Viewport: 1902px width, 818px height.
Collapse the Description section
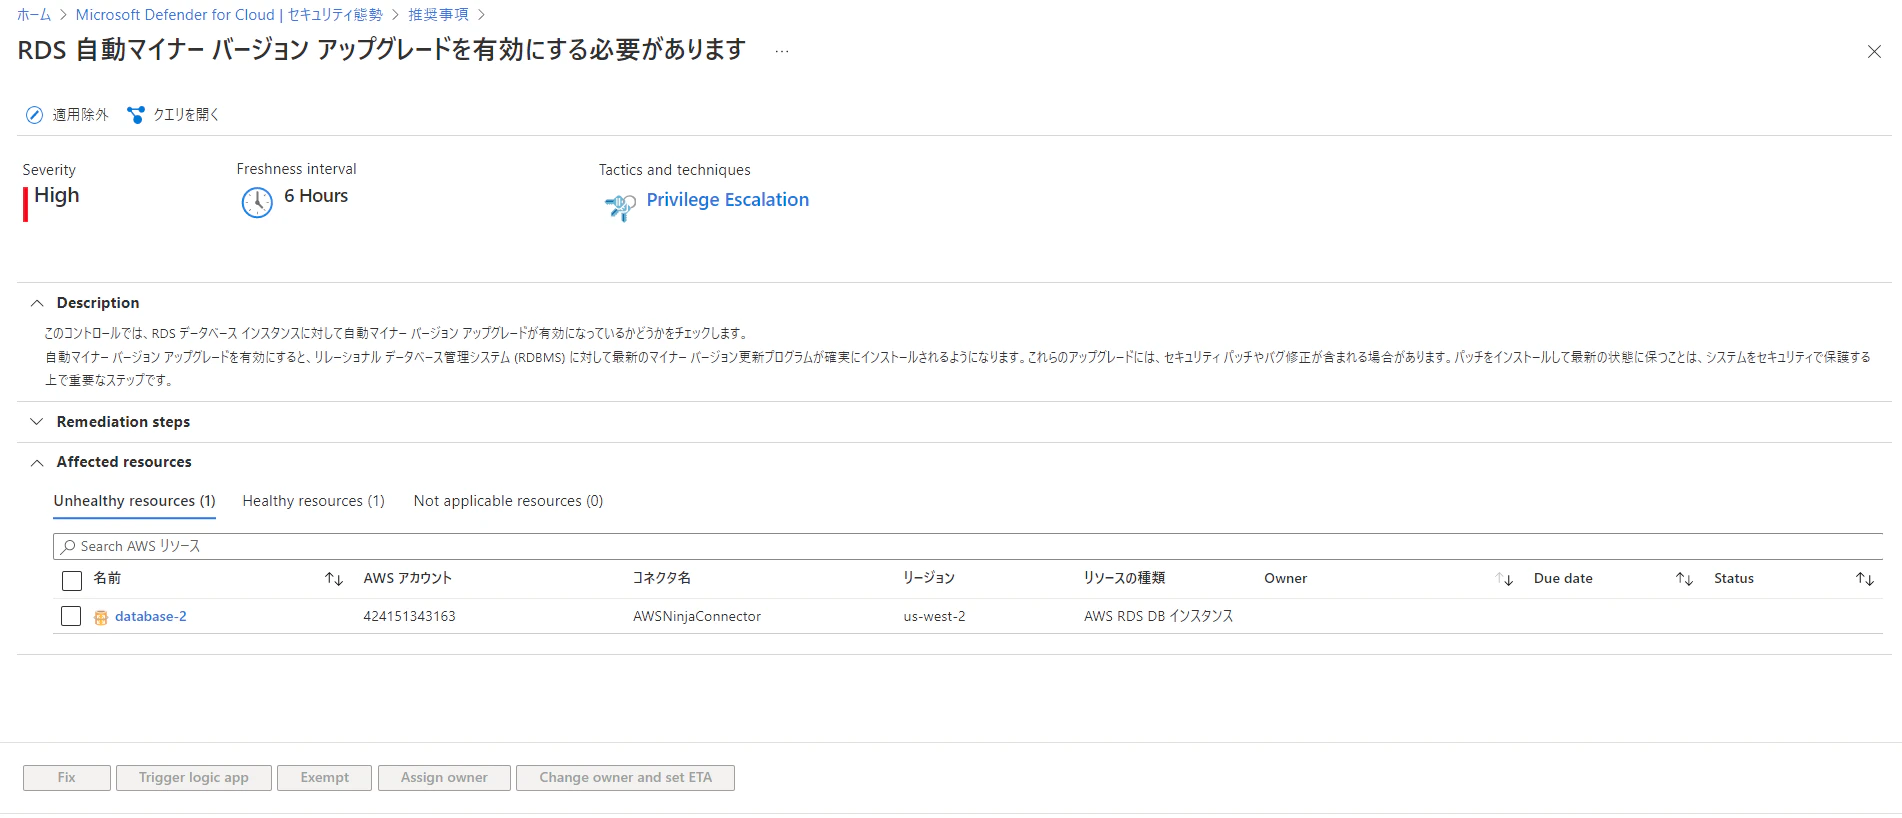(x=37, y=303)
